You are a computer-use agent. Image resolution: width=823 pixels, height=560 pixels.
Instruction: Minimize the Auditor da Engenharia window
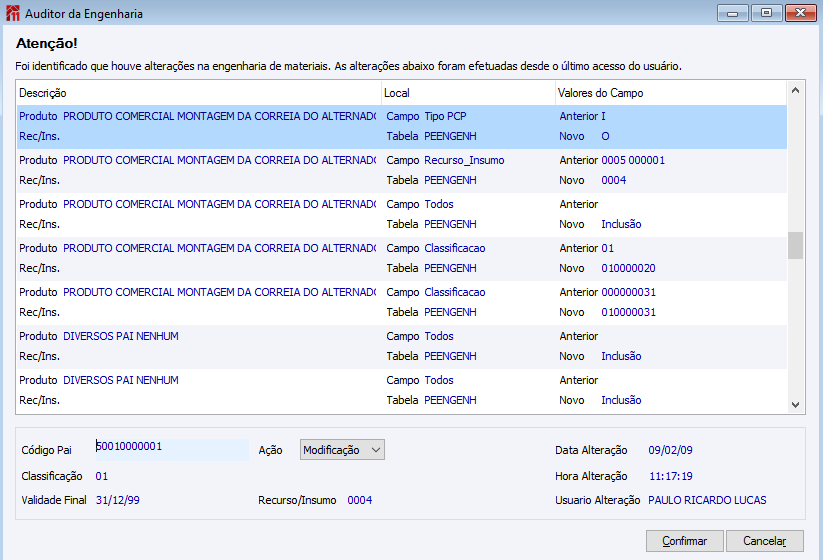click(733, 13)
